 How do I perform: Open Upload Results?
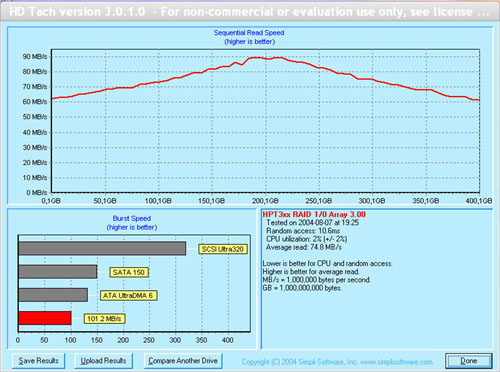[x=103, y=361]
